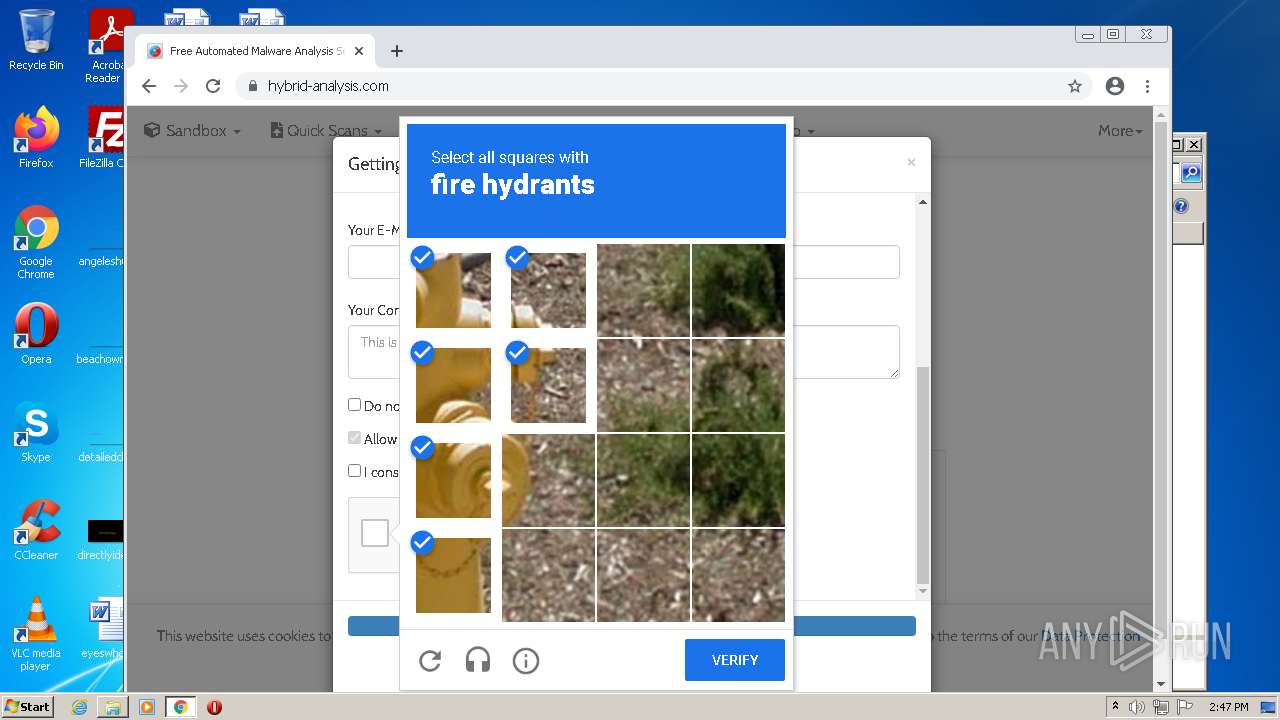The image size is (1280, 720).
Task: Open the Chrome profile avatar icon
Action: tap(1115, 86)
